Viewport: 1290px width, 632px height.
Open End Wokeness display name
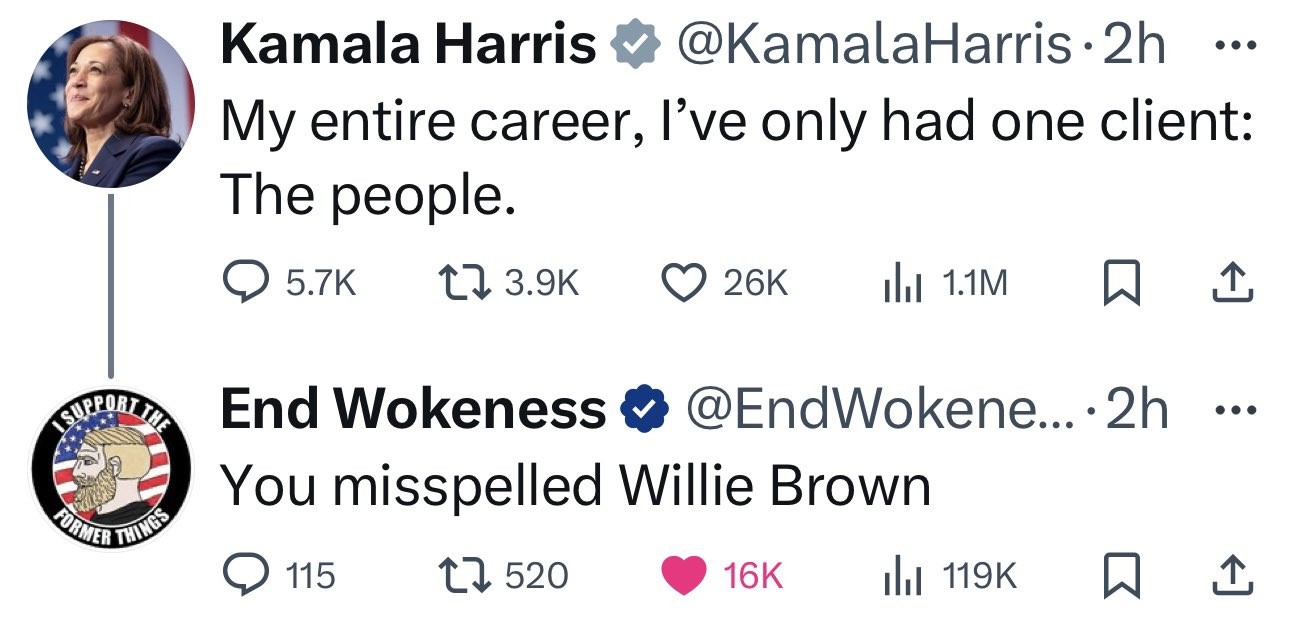point(412,409)
